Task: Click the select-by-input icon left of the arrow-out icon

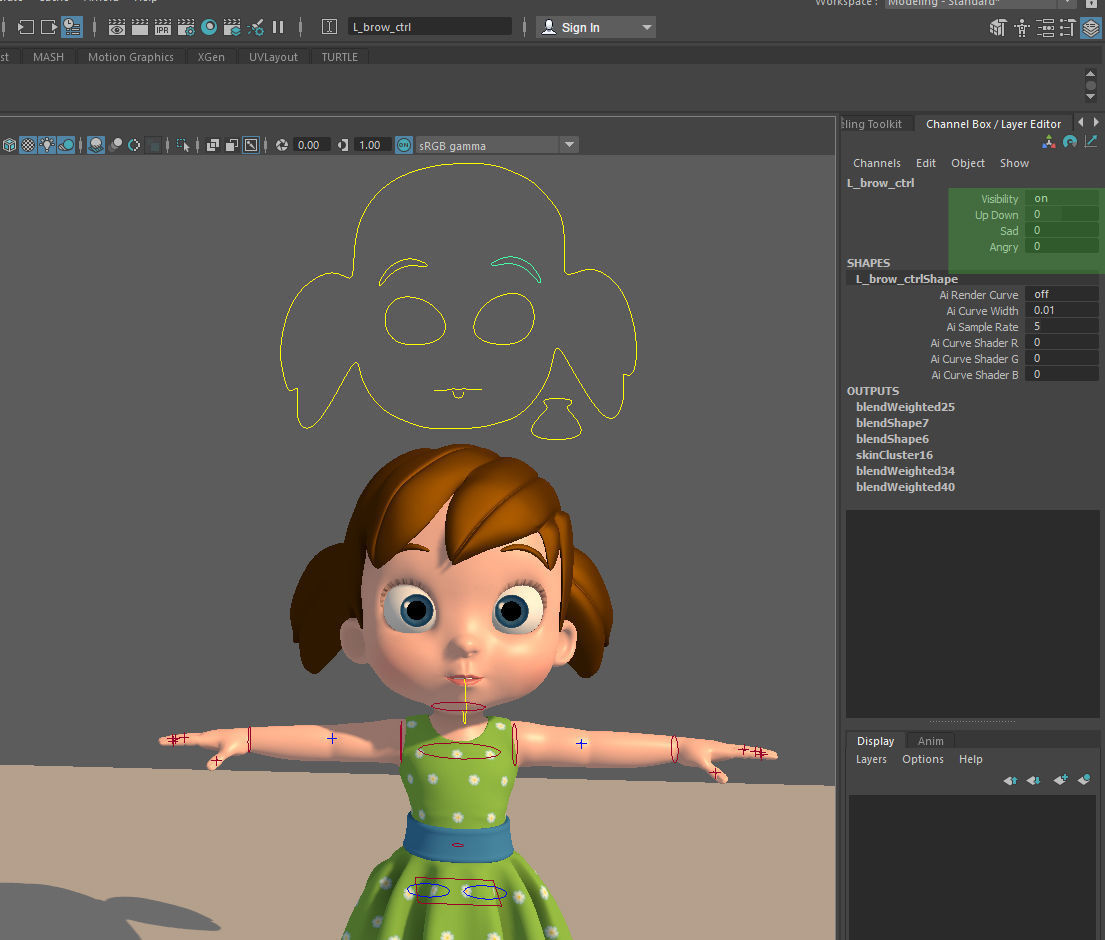Action: click(25, 27)
